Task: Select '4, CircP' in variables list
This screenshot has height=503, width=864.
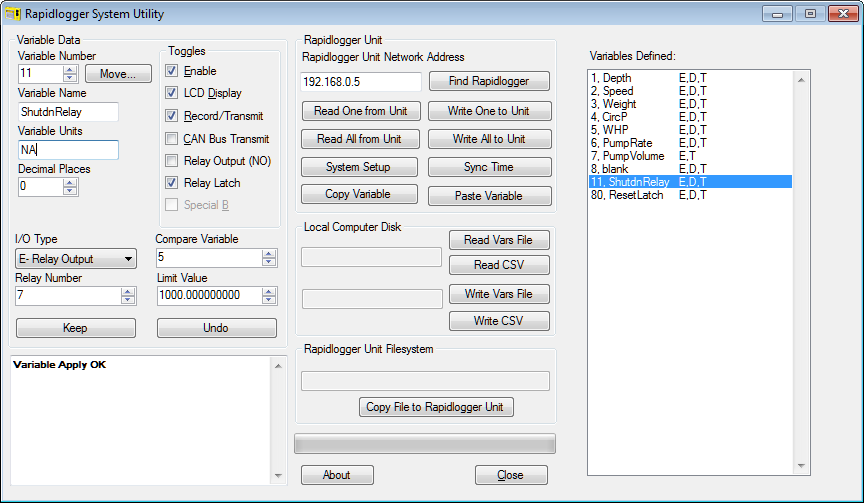Action: pyautogui.click(x=690, y=117)
